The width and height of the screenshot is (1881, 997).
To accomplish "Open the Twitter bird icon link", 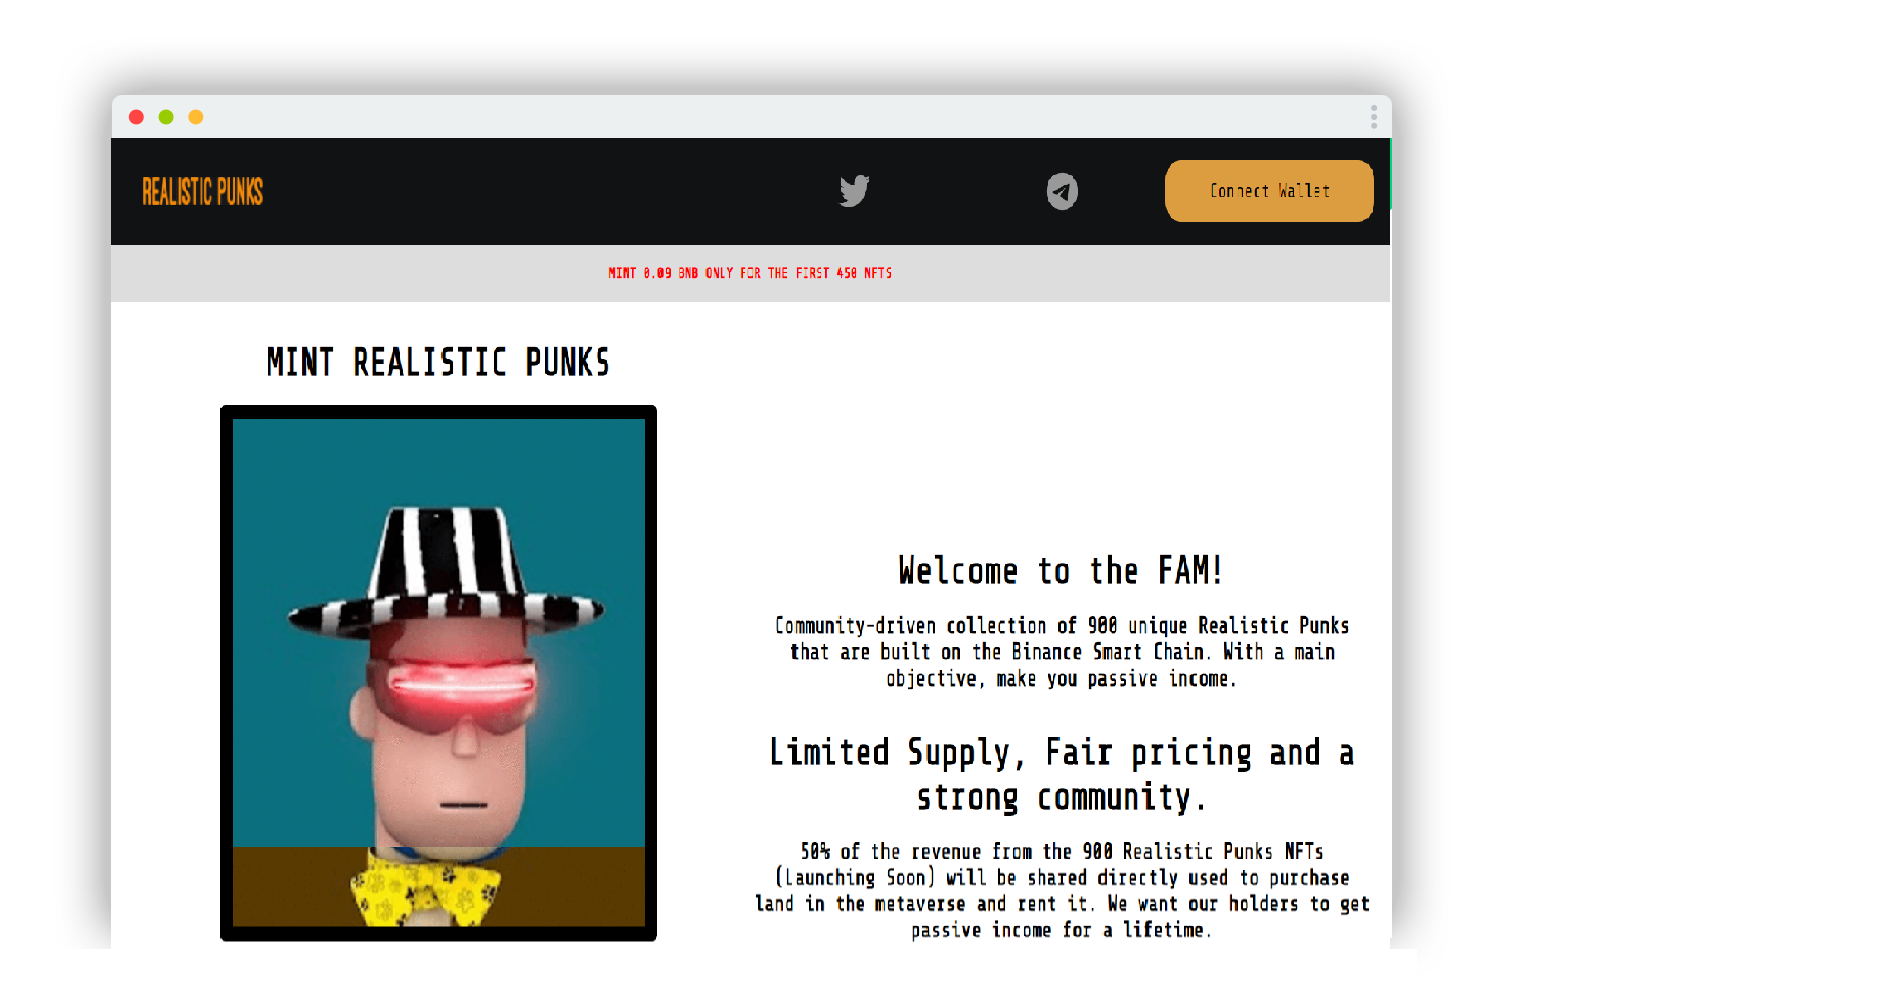I will tap(854, 191).
